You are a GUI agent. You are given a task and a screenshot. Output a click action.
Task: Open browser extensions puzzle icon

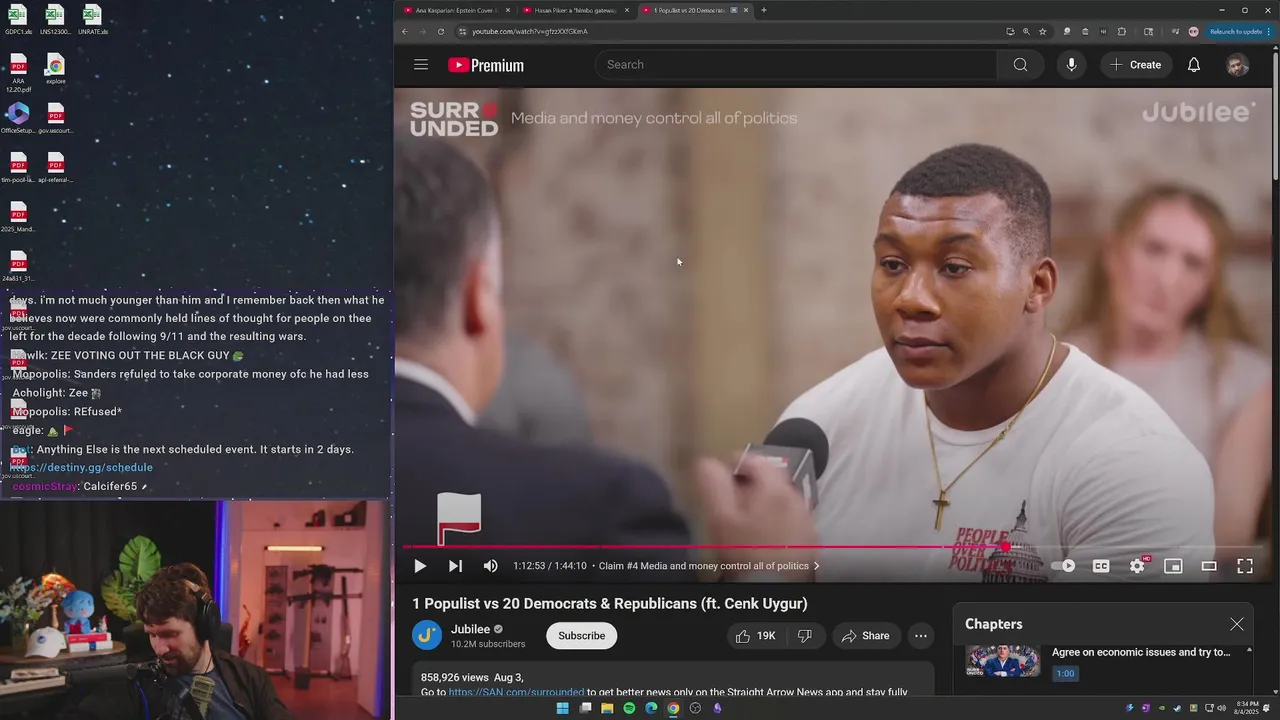pyautogui.click(x=1121, y=32)
